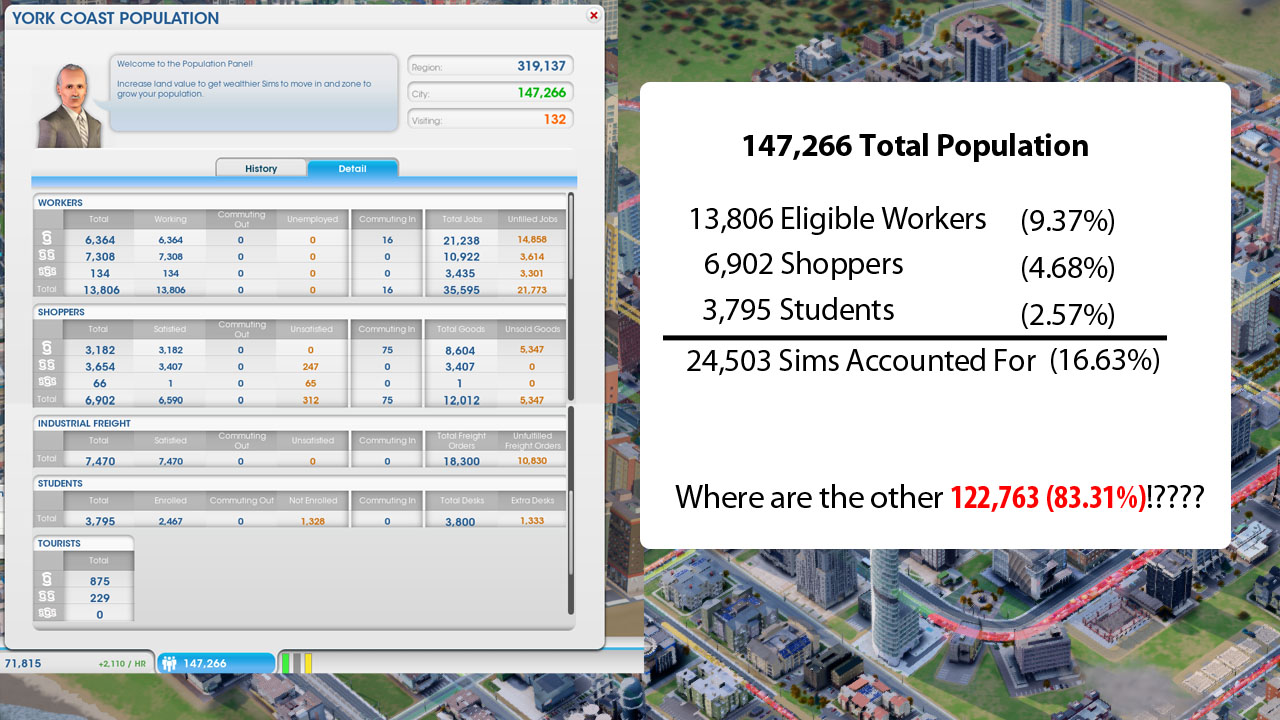Click the 3,435 total jobs value
Screen dimensions: 1280x720
[460, 273]
